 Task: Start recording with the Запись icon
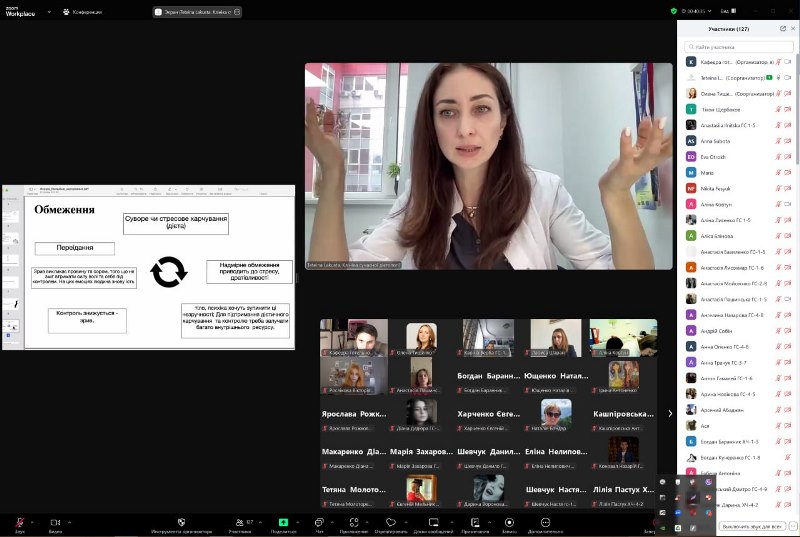pyautogui.click(x=509, y=522)
